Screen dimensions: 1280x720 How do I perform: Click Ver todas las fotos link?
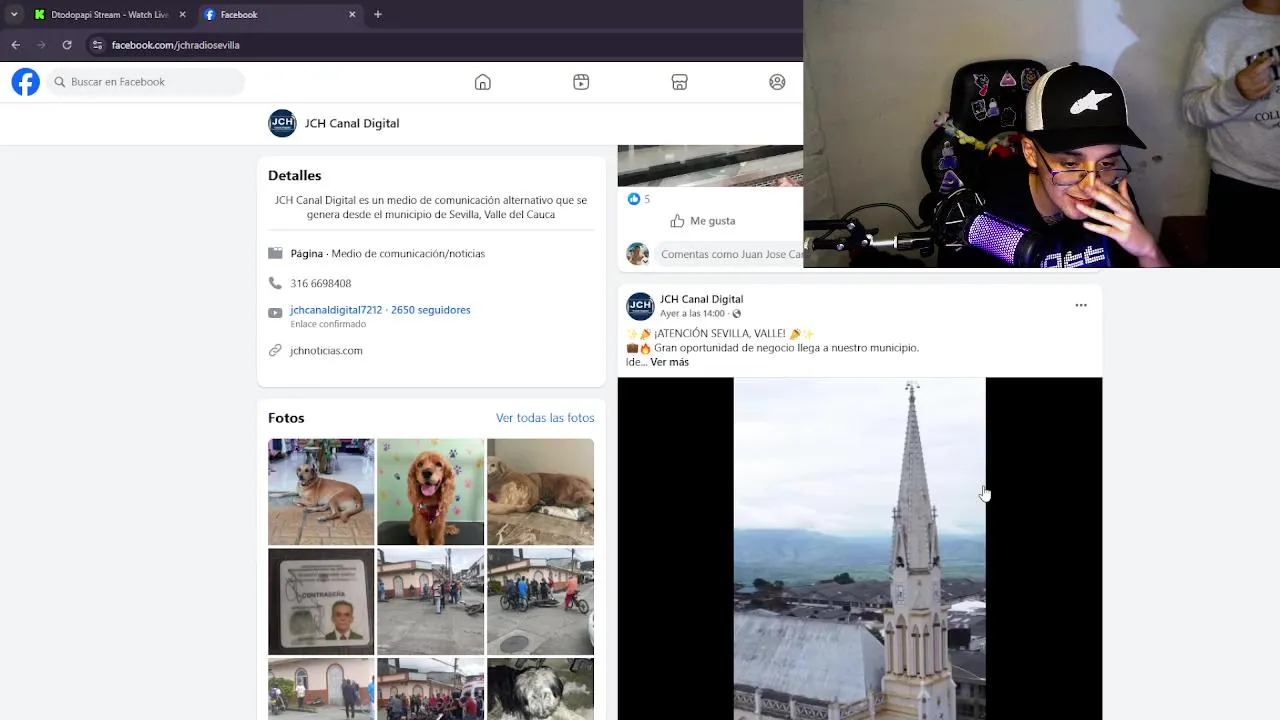point(545,418)
